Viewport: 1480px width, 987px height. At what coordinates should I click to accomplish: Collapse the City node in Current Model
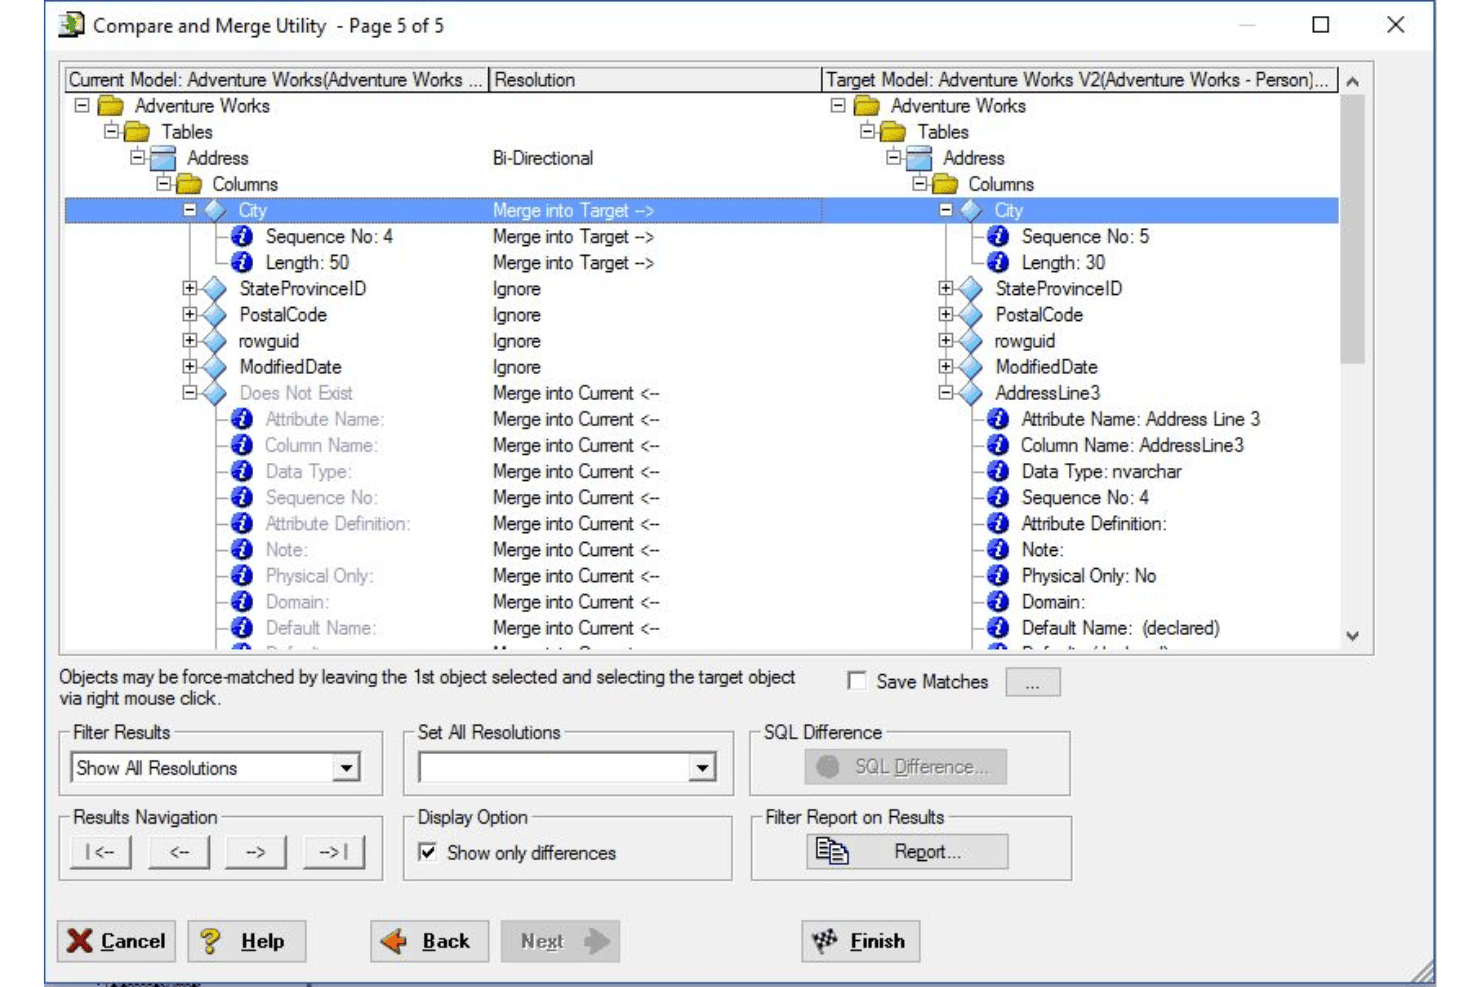click(x=190, y=210)
